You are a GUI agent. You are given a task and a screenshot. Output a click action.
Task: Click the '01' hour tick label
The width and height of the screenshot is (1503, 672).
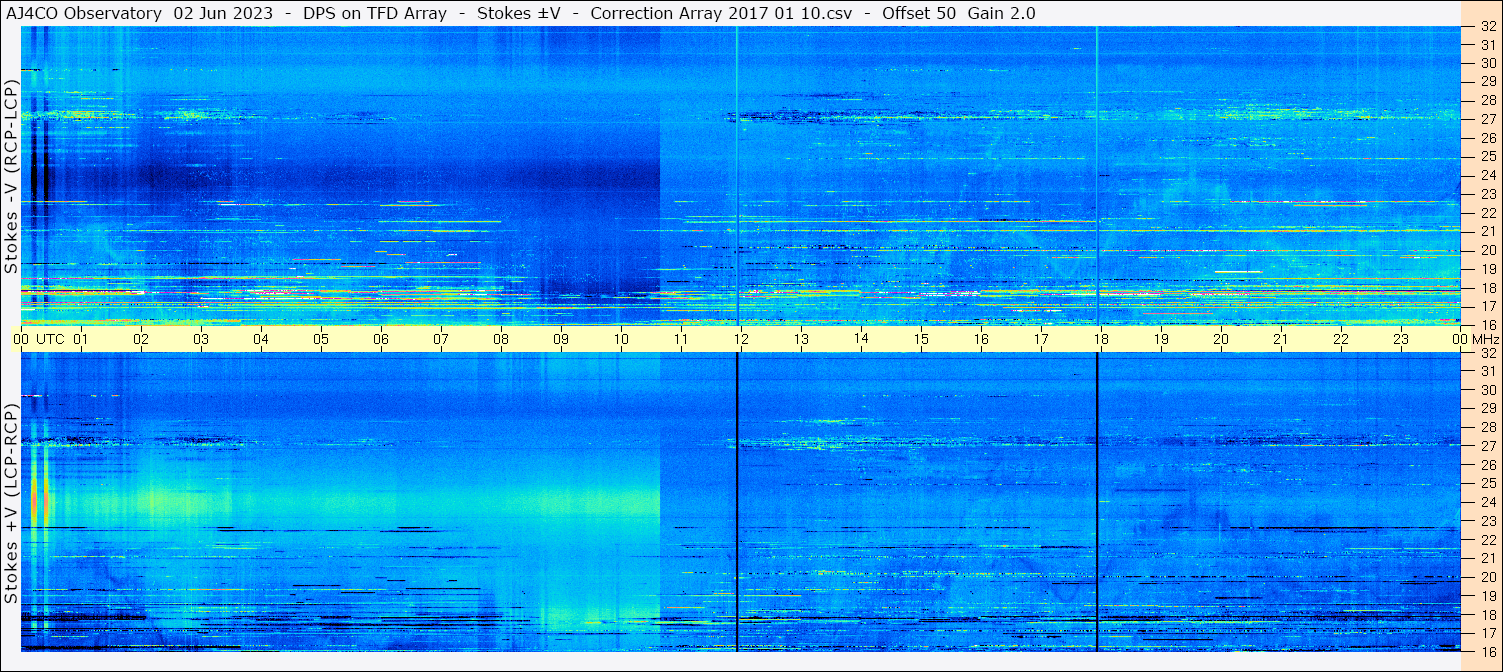pos(81,339)
